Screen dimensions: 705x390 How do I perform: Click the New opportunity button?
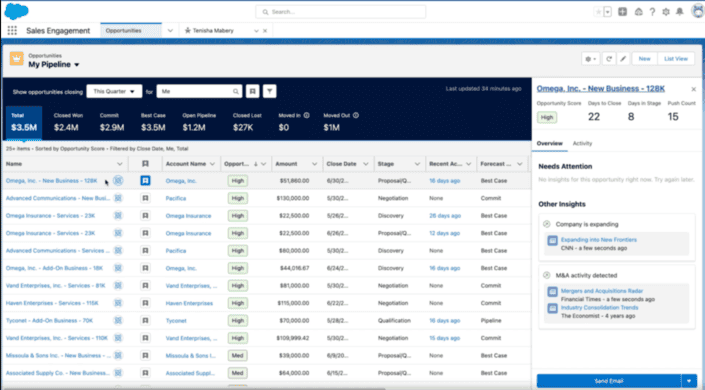(645, 59)
